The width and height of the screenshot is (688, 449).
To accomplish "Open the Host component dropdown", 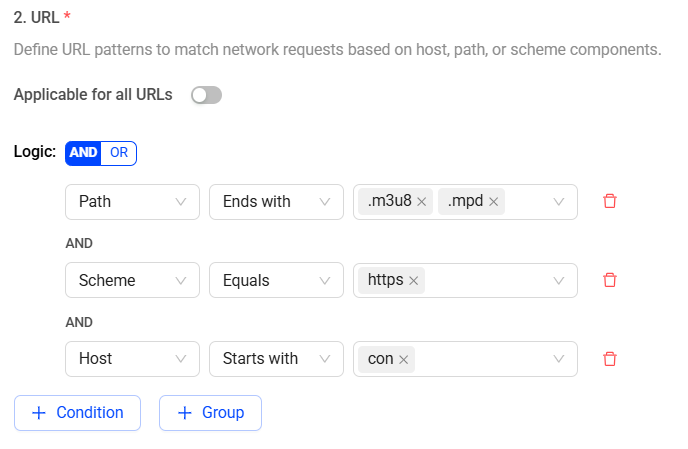I will pyautogui.click(x=132, y=358).
